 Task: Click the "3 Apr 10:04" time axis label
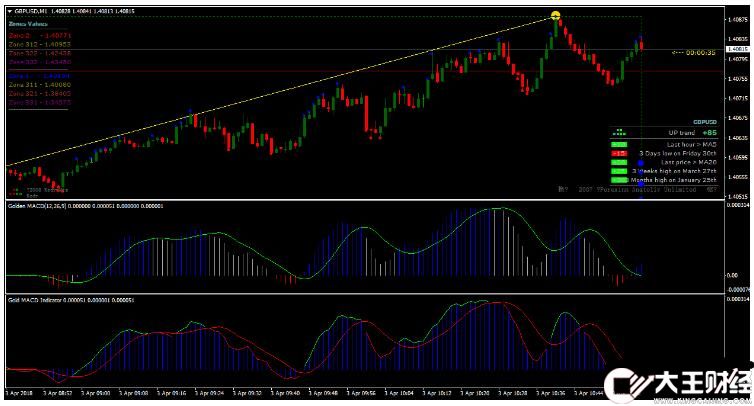pyautogui.click(x=400, y=393)
